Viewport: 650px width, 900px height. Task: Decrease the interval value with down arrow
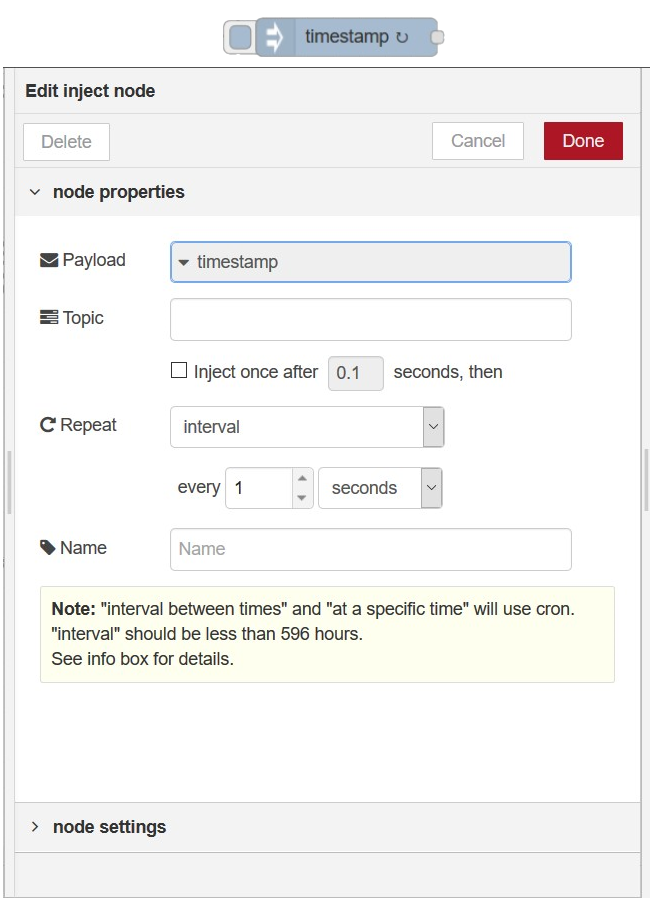tap(302, 498)
